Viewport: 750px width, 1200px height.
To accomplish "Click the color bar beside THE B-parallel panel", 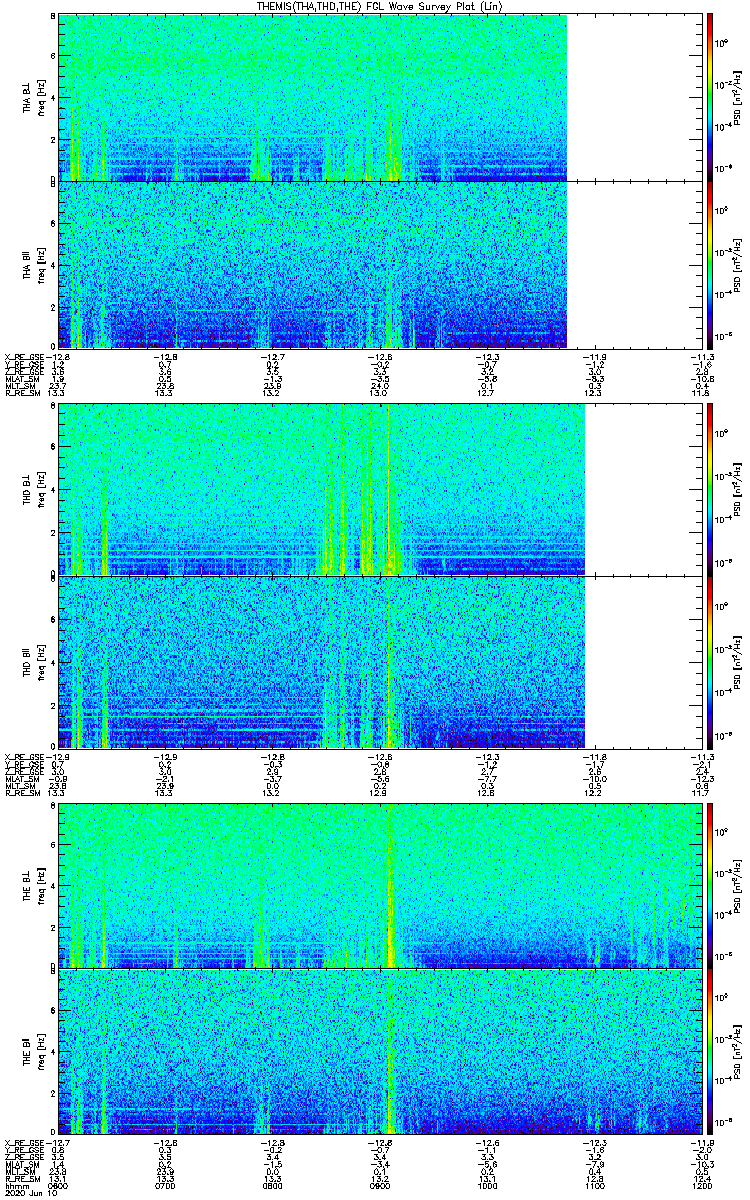I will [x=709, y=1054].
